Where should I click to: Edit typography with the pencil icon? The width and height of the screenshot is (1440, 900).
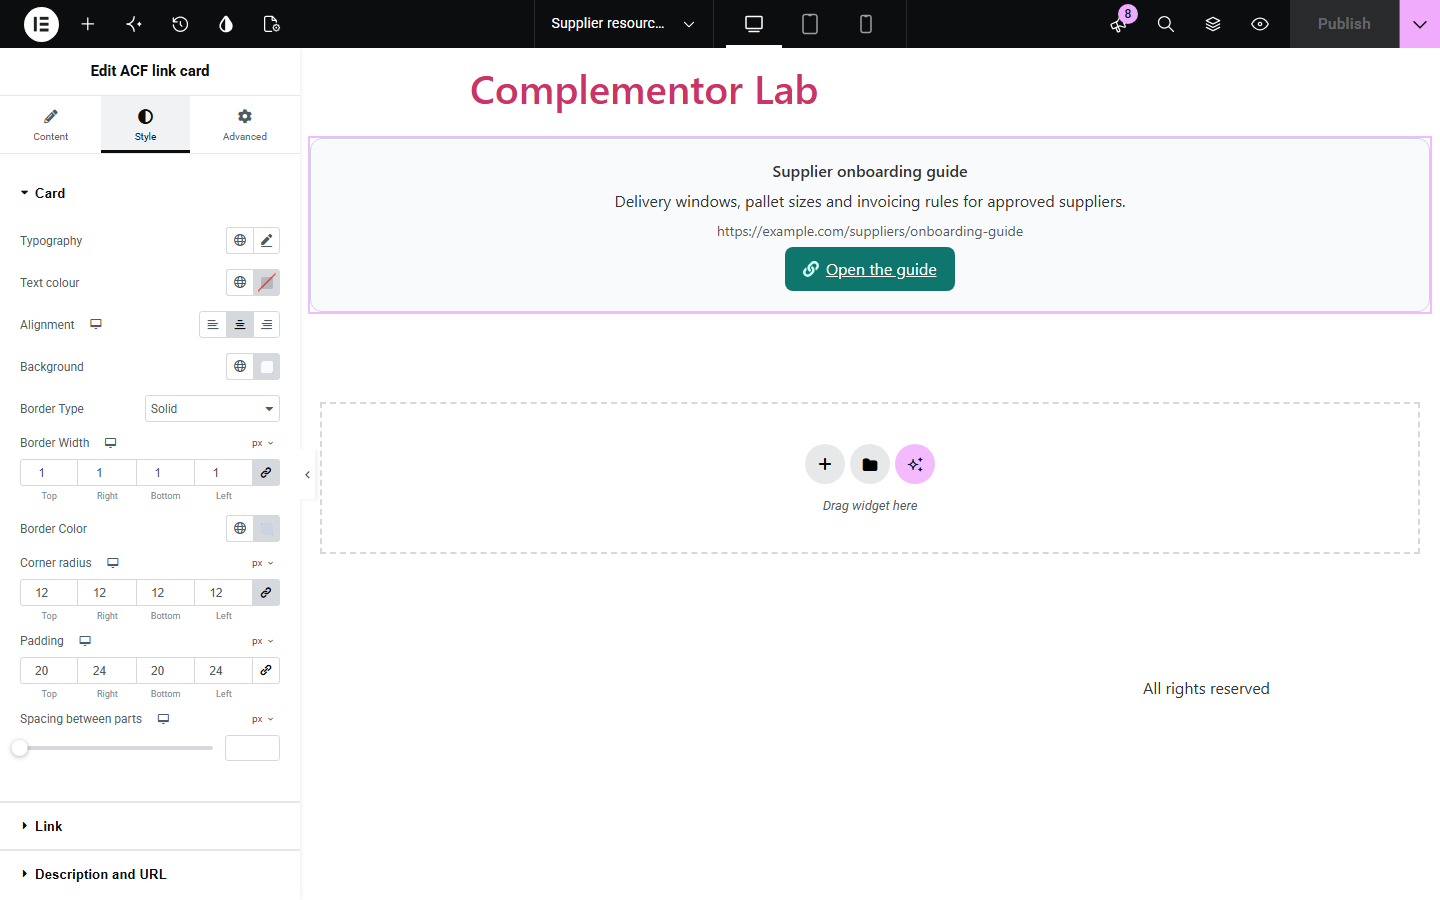tap(266, 240)
